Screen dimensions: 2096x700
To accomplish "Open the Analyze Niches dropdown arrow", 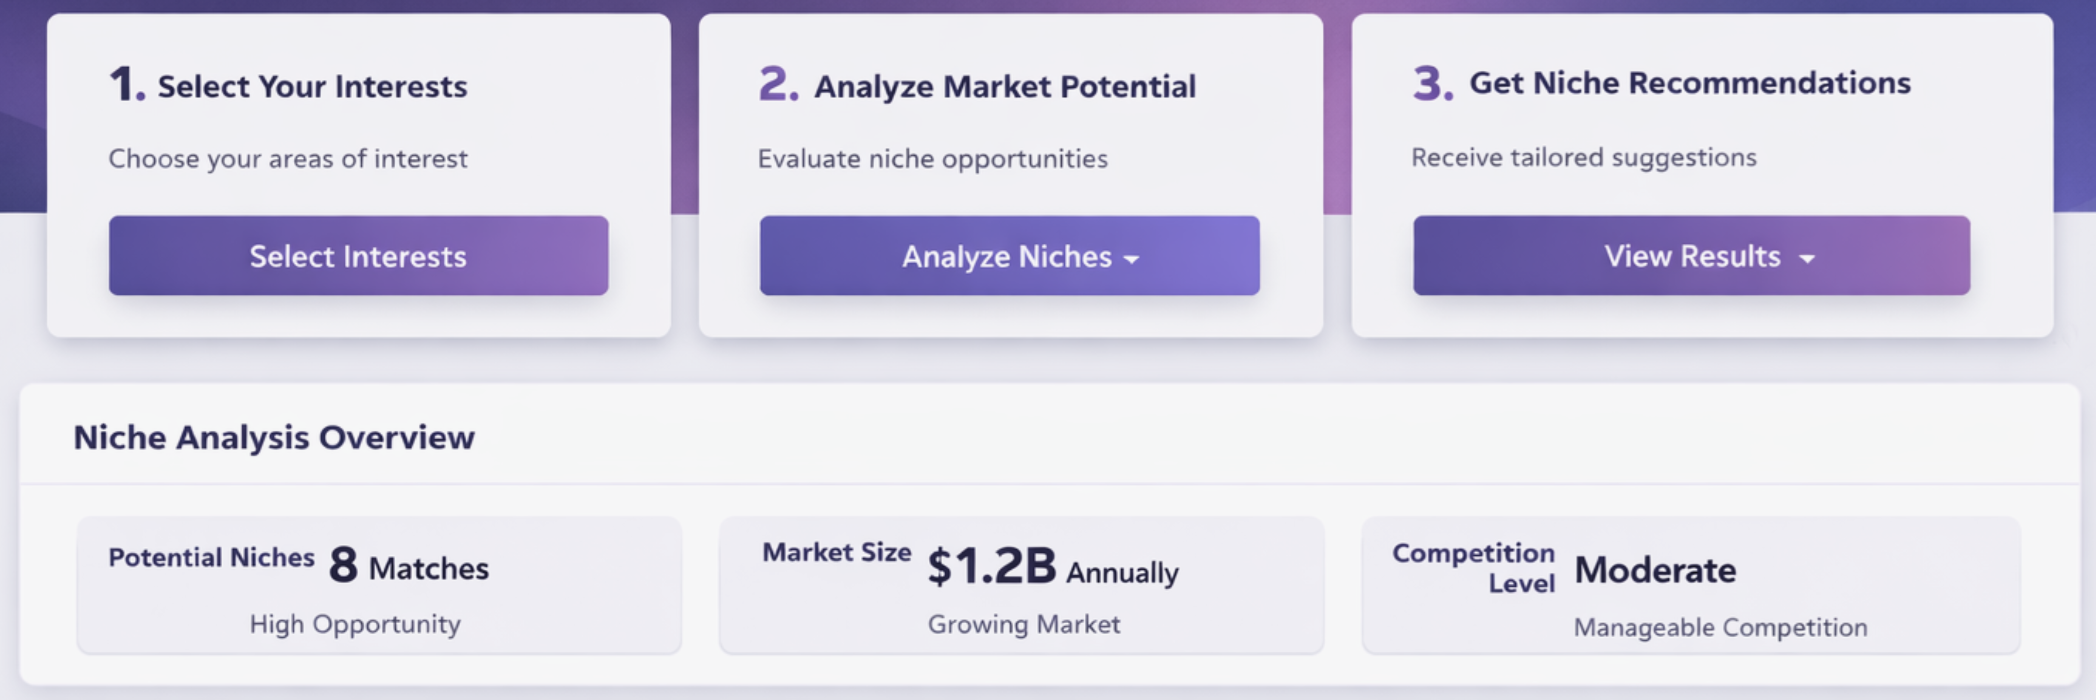I will pyautogui.click(x=1131, y=259).
